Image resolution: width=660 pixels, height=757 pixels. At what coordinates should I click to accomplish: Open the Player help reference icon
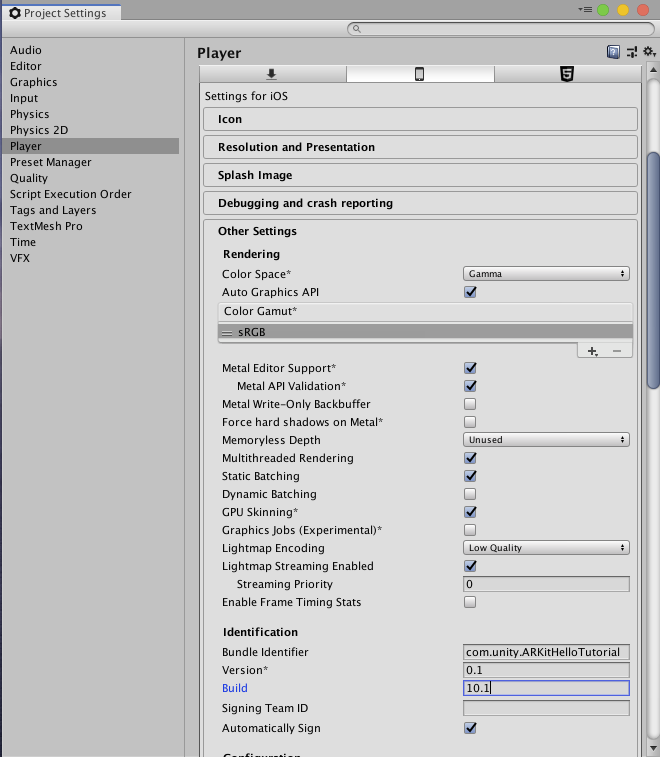[613, 52]
